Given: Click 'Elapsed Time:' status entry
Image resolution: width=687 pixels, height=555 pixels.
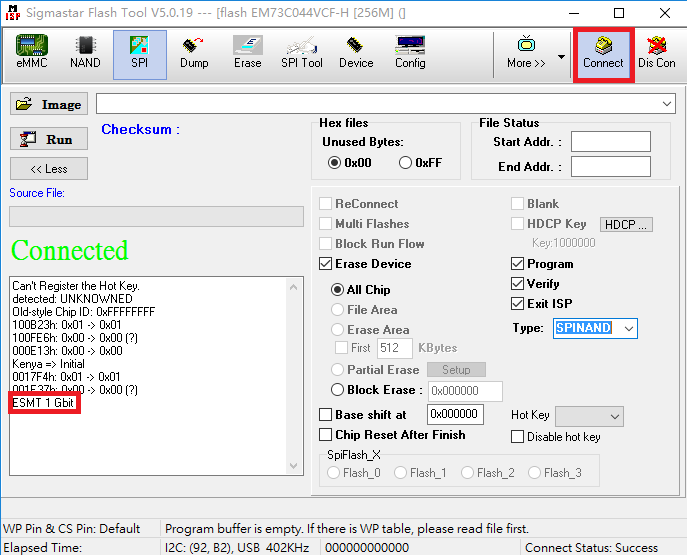Looking at the screenshot, I should 42,548.
